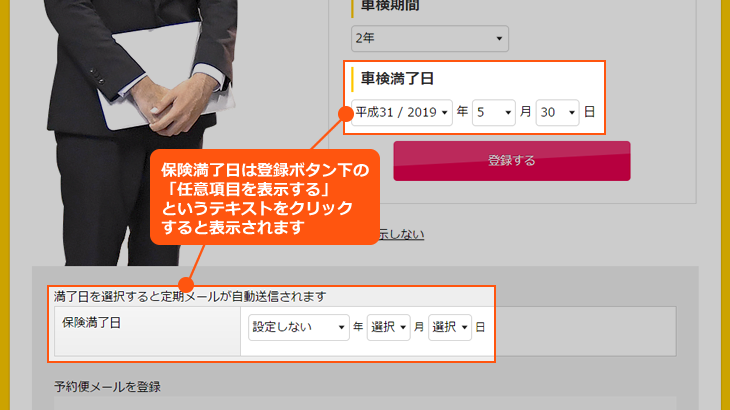Open the 保険満了日 year dropdown 設定しない
The width and height of the screenshot is (730, 410).
pyautogui.click(x=298, y=327)
